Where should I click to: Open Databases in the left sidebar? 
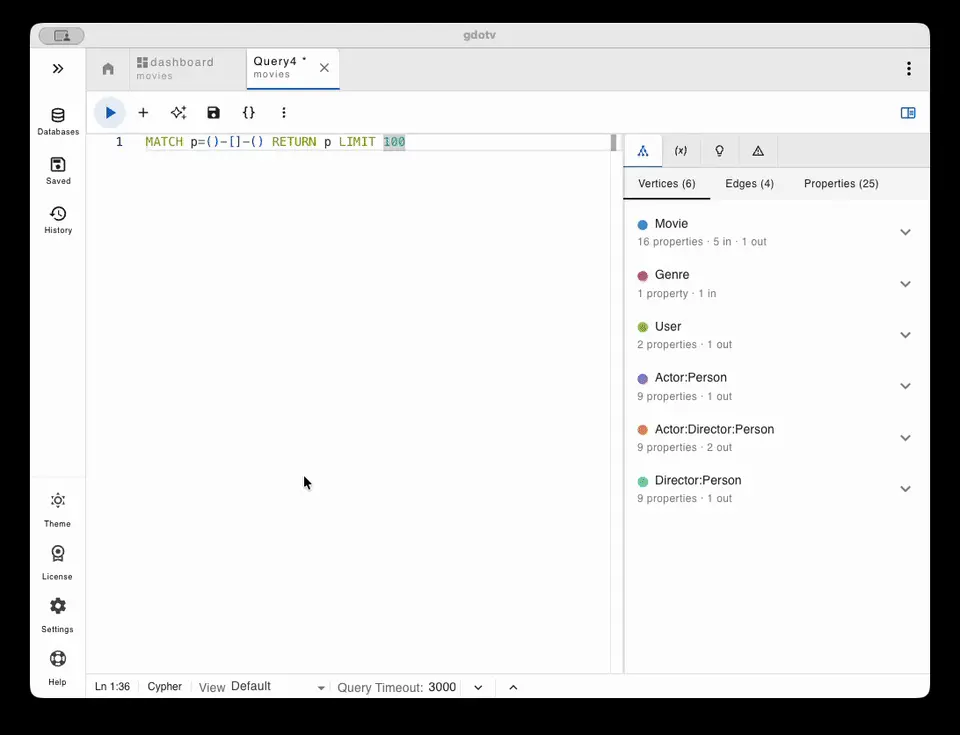pyautogui.click(x=58, y=121)
